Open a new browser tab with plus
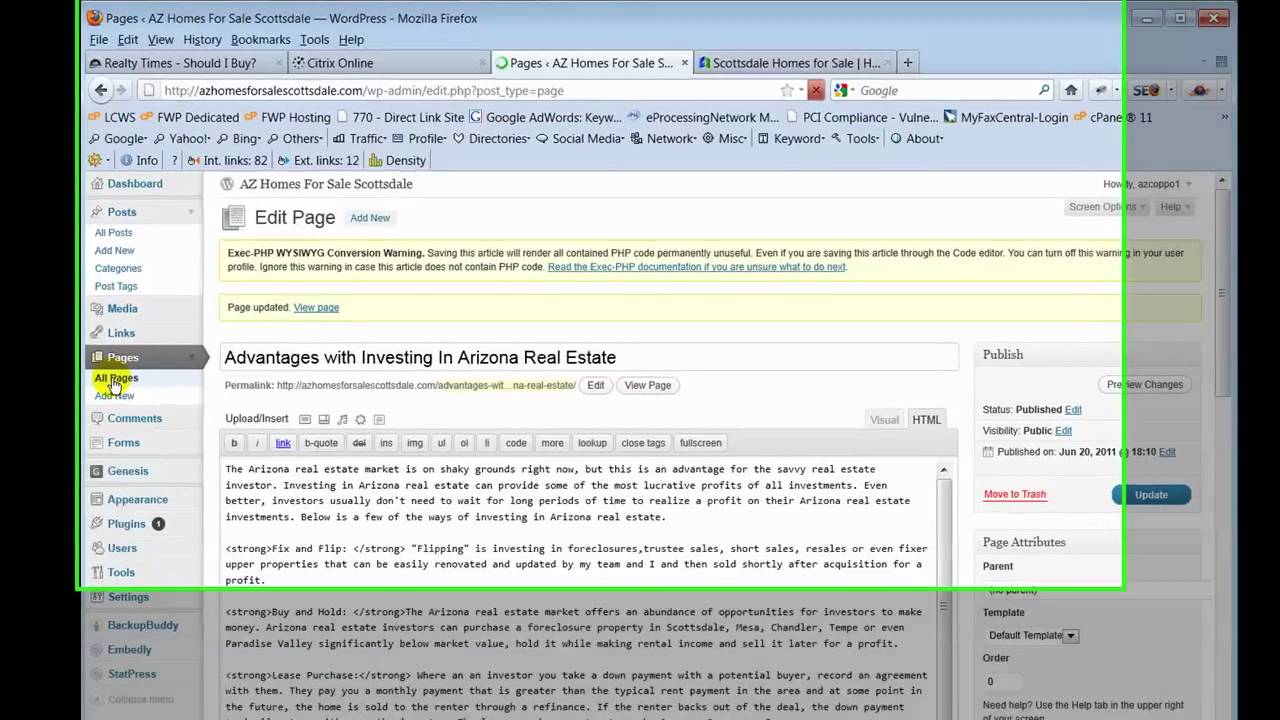The image size is (1280, 720). click(x=908, y=63)
